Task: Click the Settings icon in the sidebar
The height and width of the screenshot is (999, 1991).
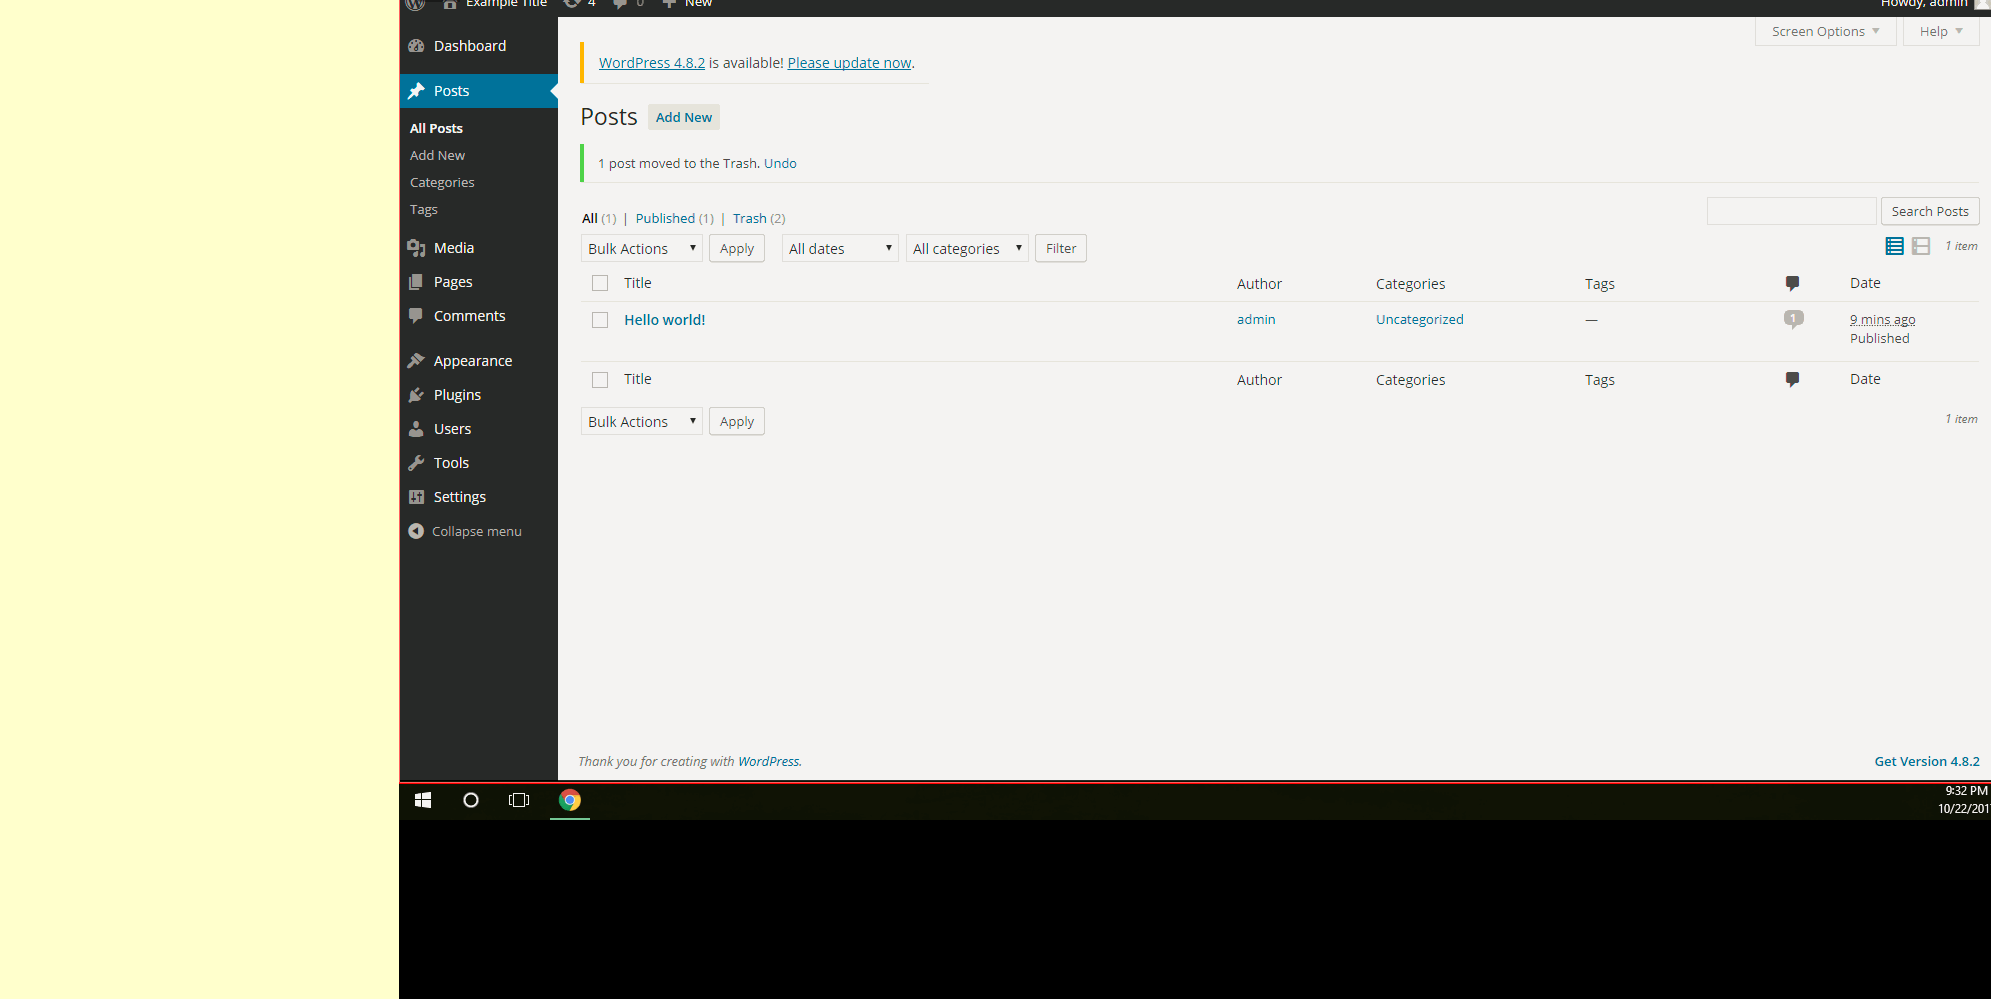Action: 416,497
